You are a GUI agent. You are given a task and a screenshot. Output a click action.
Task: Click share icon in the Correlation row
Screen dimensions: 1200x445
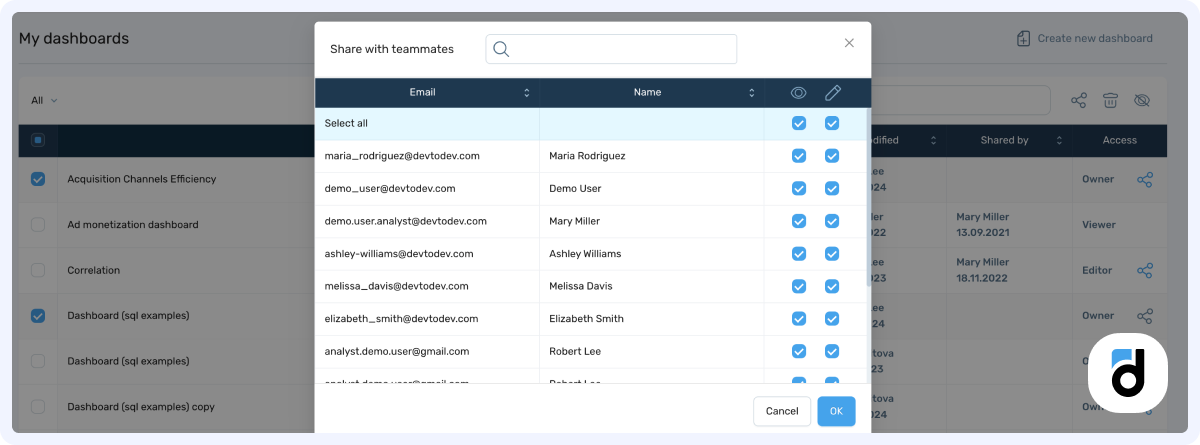pos(1145,271)
